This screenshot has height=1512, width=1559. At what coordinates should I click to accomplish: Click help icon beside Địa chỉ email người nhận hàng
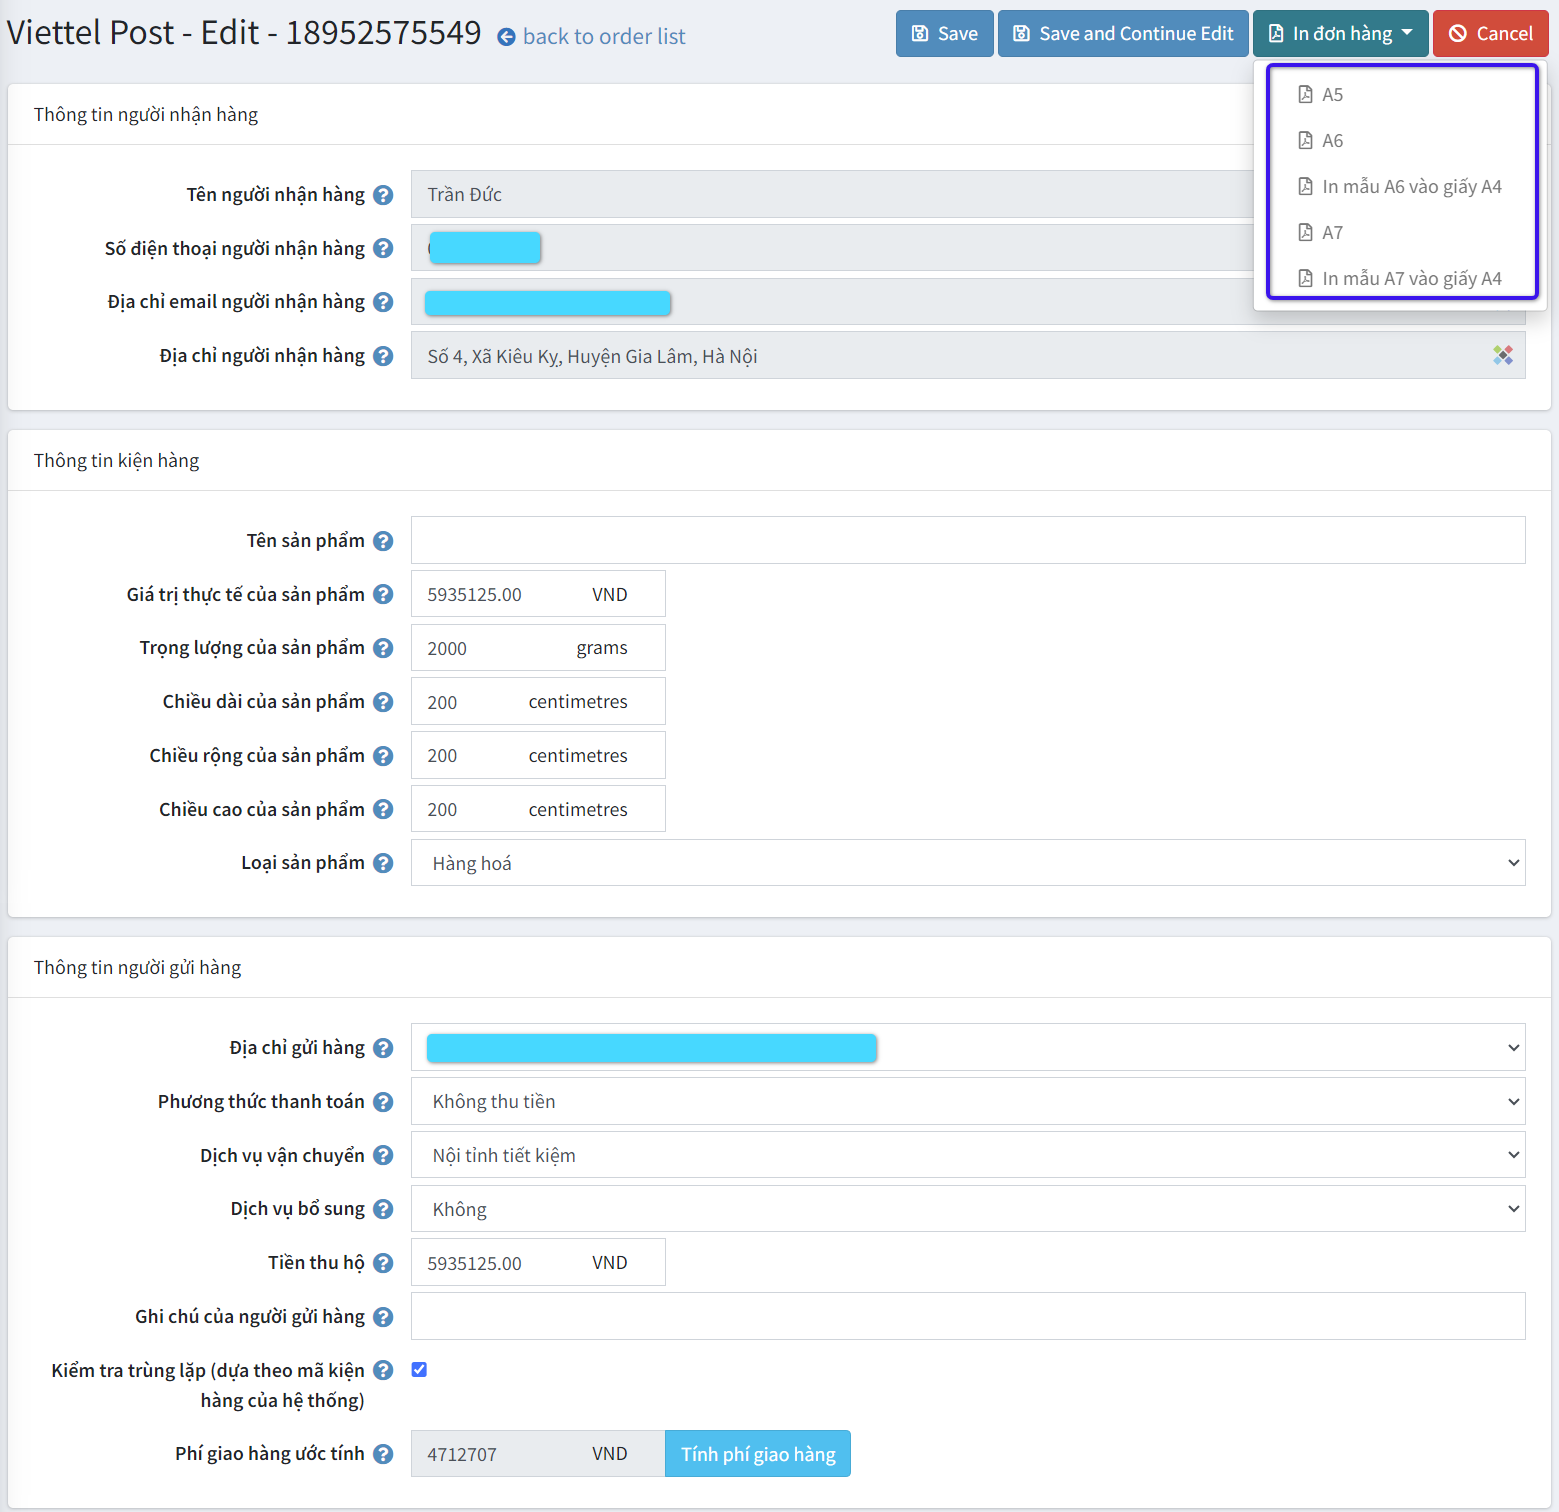point(383,302)
